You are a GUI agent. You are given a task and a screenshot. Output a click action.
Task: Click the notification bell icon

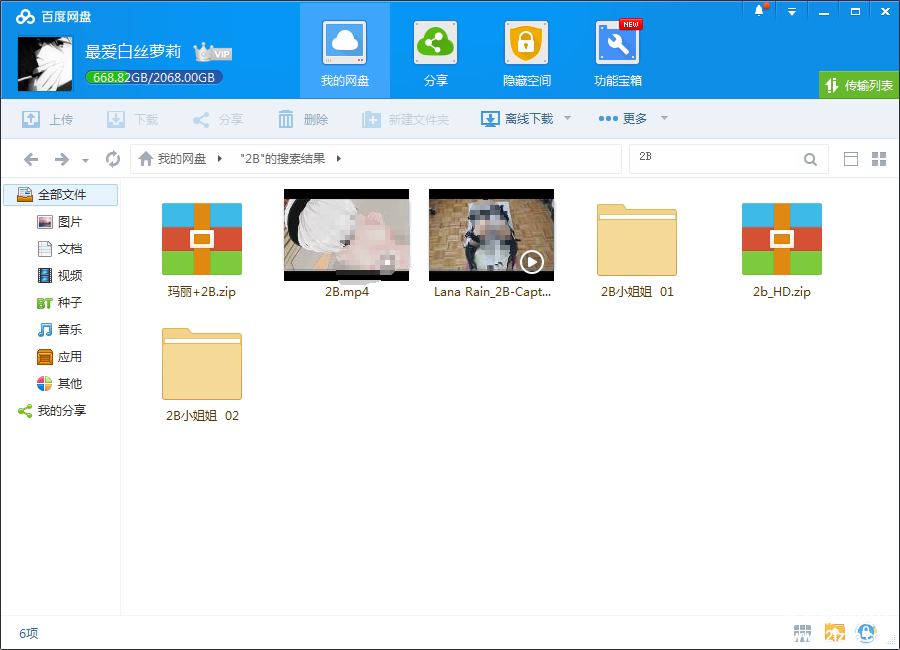click(x=759, y=11)
